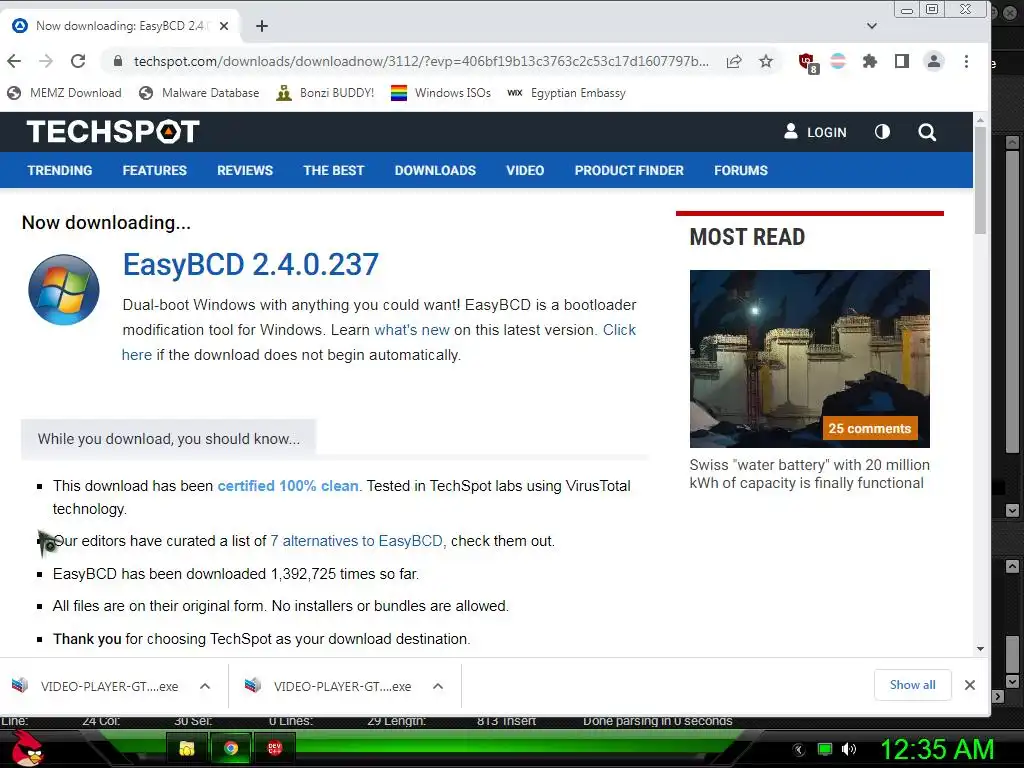This screenshot has width=1024, height=768.
Task: Click the striped flag extension icon
Action: coord(838,61)
